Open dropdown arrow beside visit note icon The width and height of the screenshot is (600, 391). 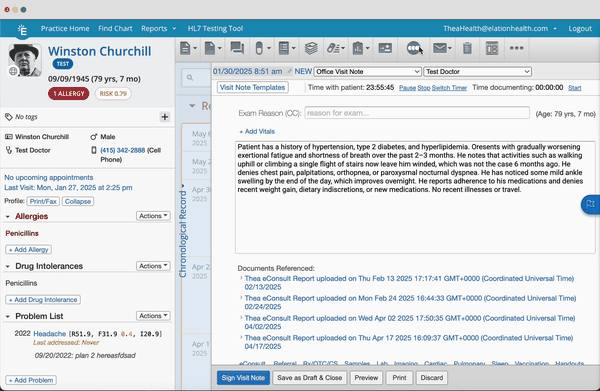pos(195,48)
